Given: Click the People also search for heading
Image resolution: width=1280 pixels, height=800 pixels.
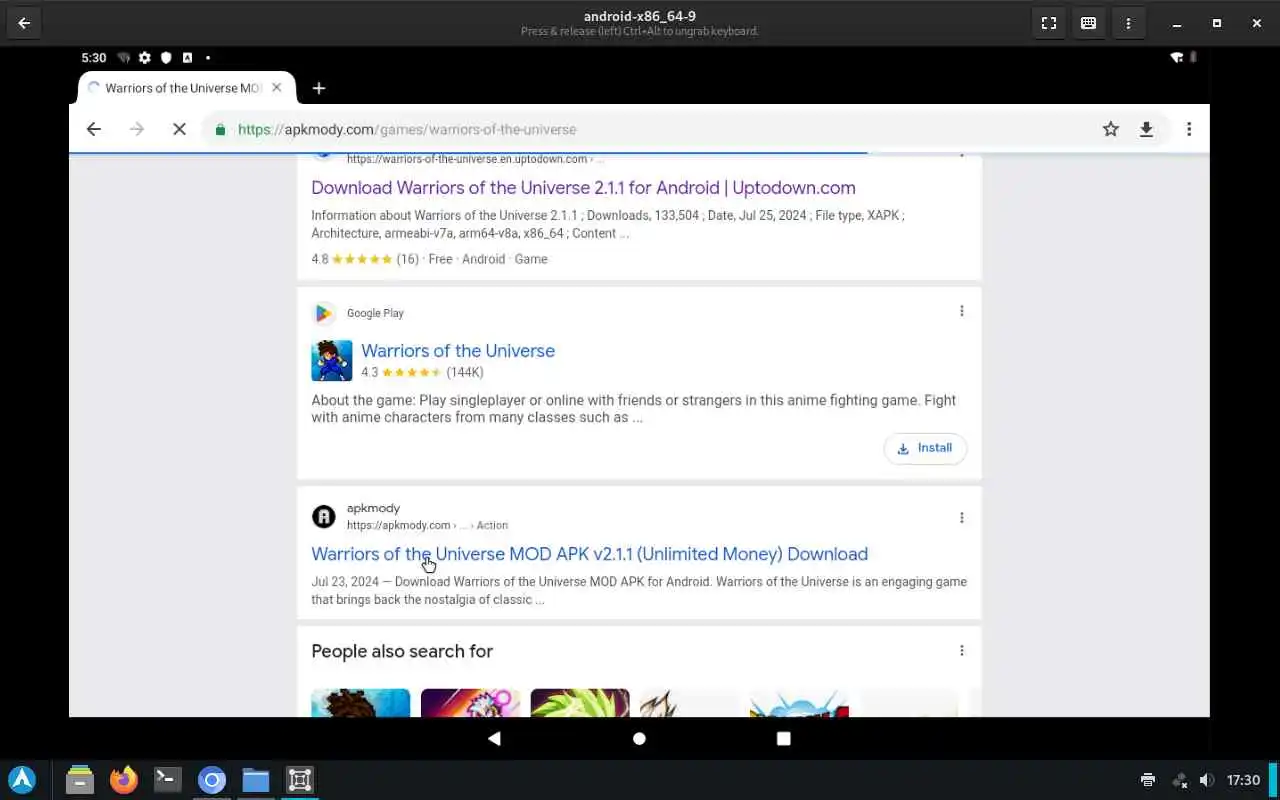Looking at the screenshot, I should click(x=402, y=651).
